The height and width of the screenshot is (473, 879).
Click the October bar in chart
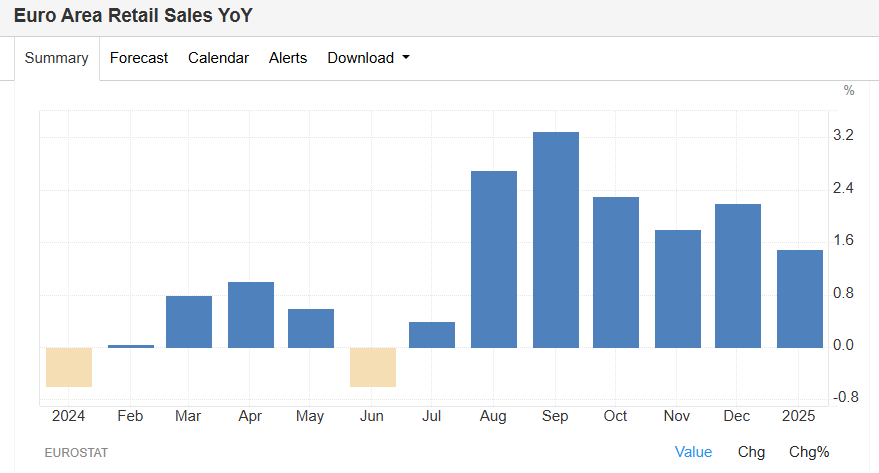point(616,272)
